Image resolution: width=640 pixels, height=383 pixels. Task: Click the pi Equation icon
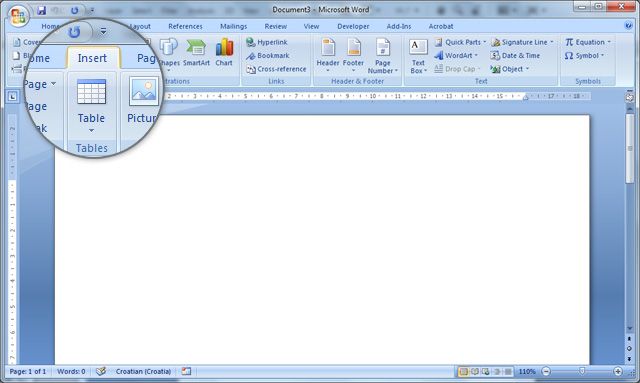[569, 42]
